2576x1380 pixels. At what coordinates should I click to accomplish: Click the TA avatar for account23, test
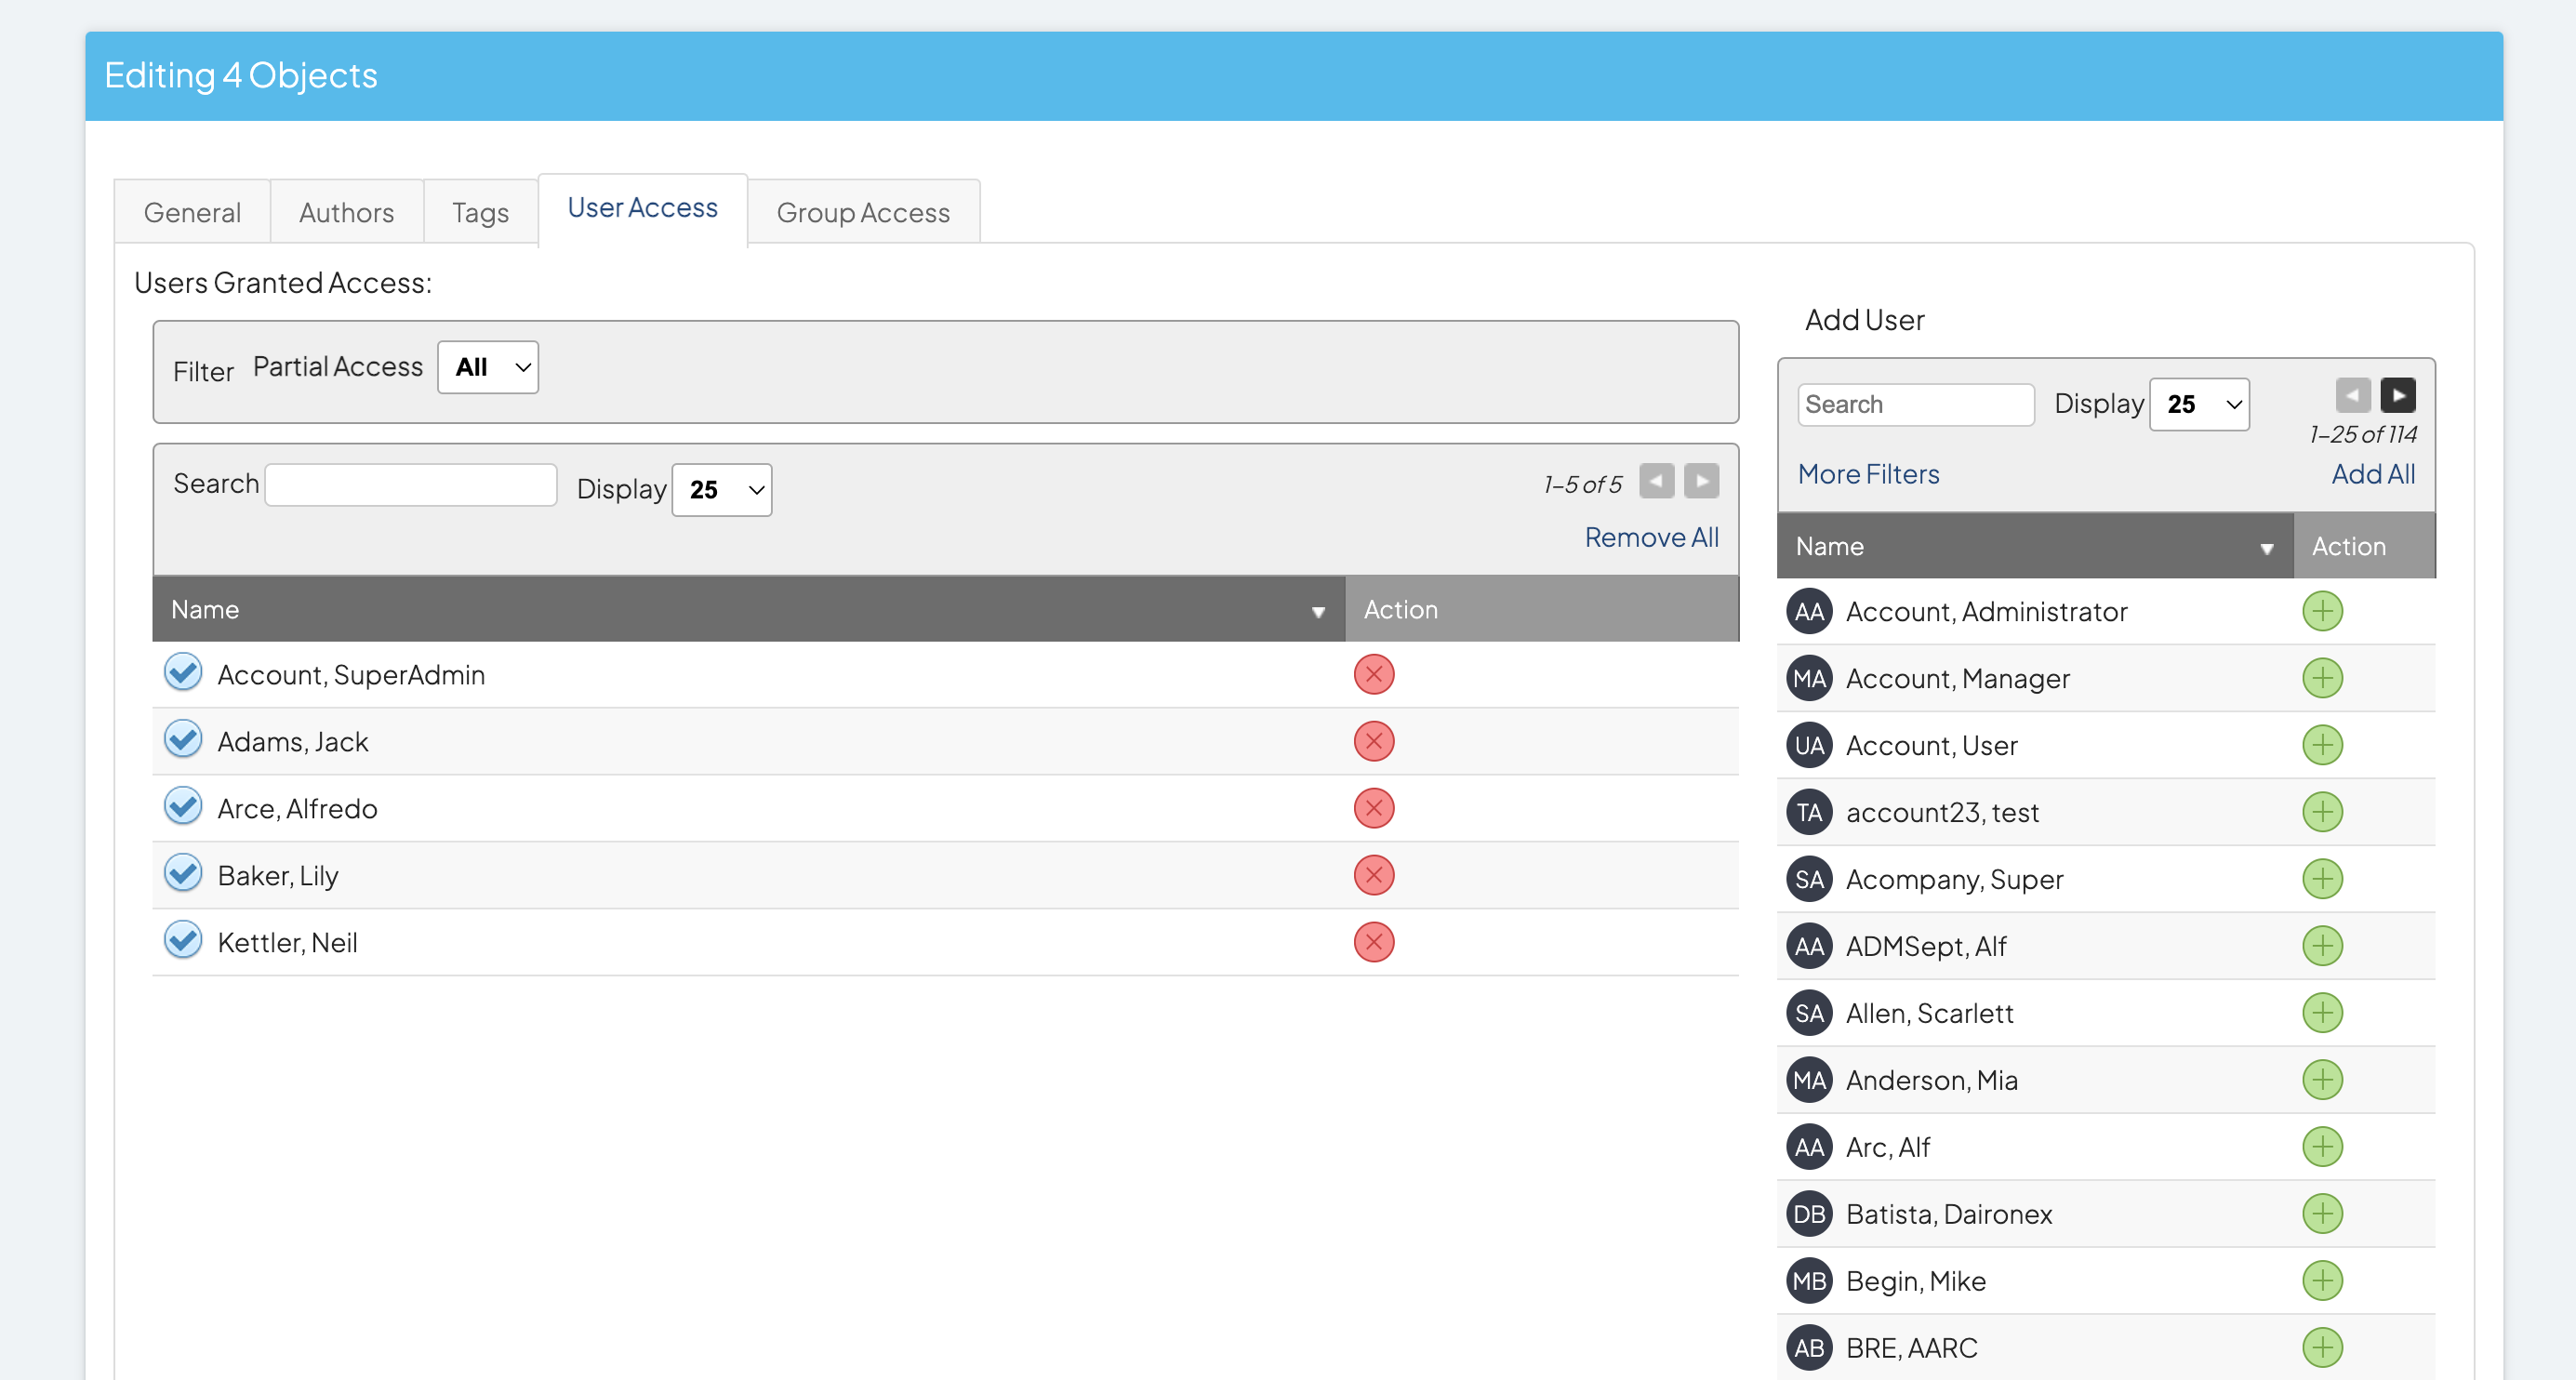(x=1808, y=812)
